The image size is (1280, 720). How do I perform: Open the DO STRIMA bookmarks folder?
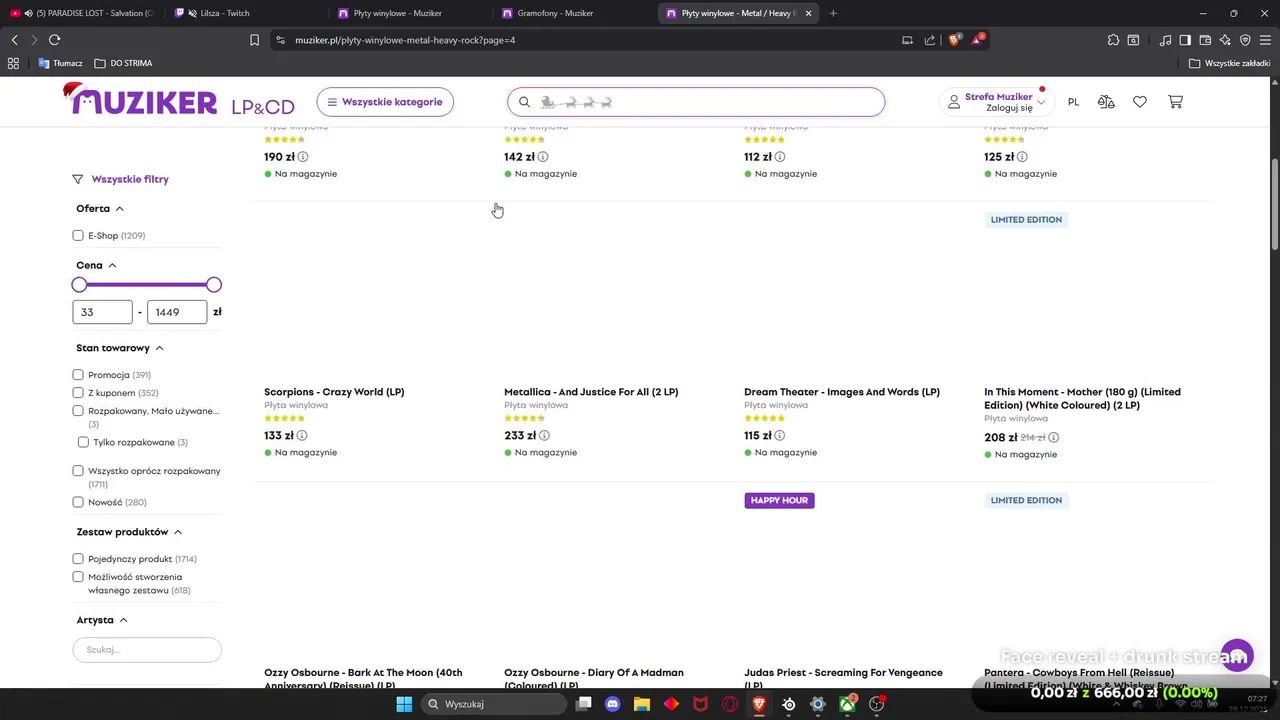coord(123,63)
